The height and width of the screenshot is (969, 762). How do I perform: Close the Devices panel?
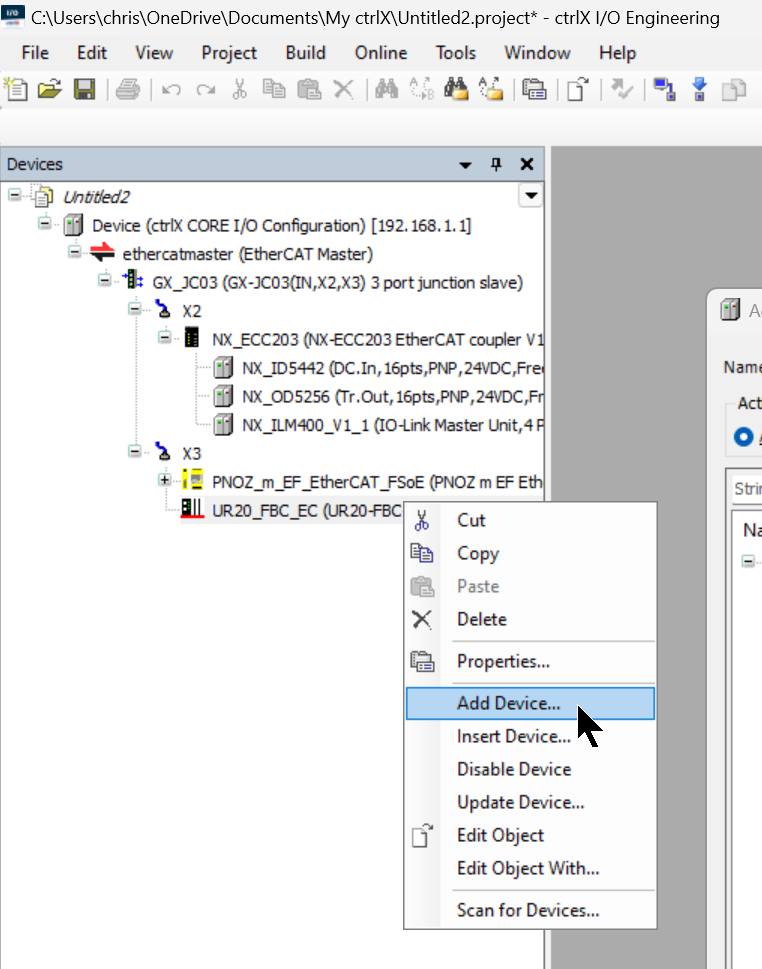click(x=527, y=164)
